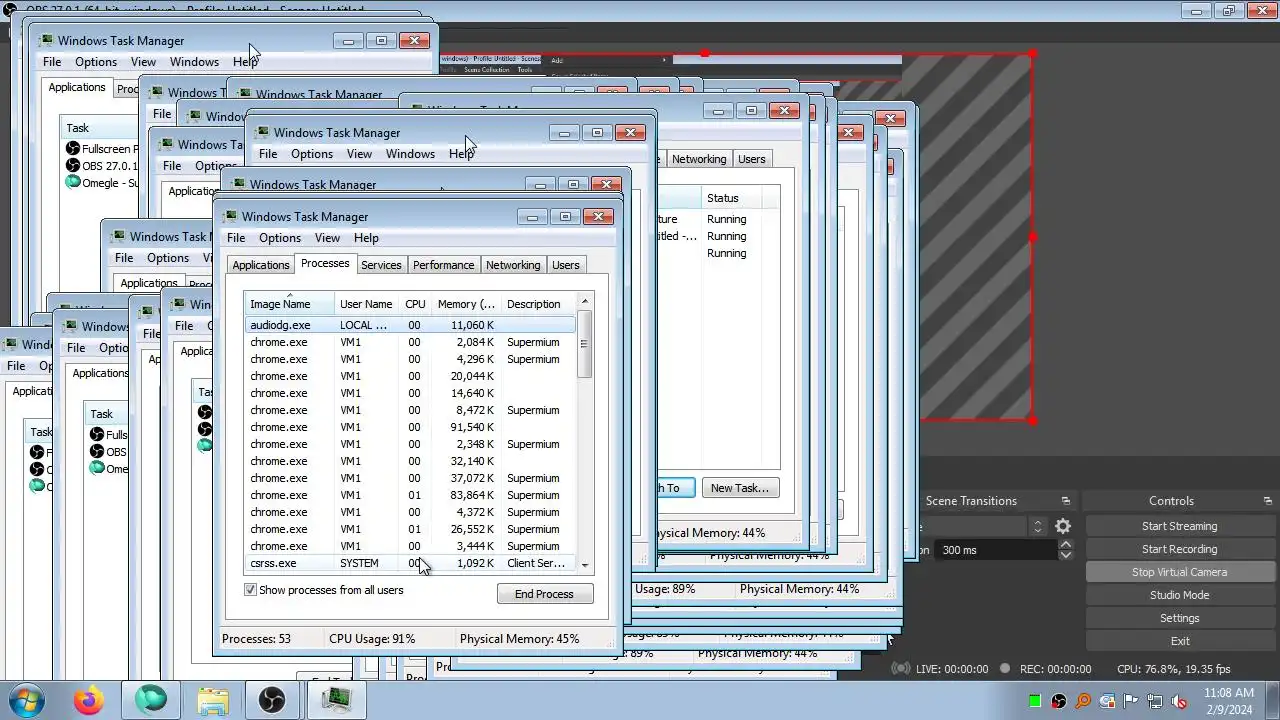This screenshot has height=720, width=1280.
Task: Click Supermium icon beside Omegle - Su task
Action: pos(72,182)
